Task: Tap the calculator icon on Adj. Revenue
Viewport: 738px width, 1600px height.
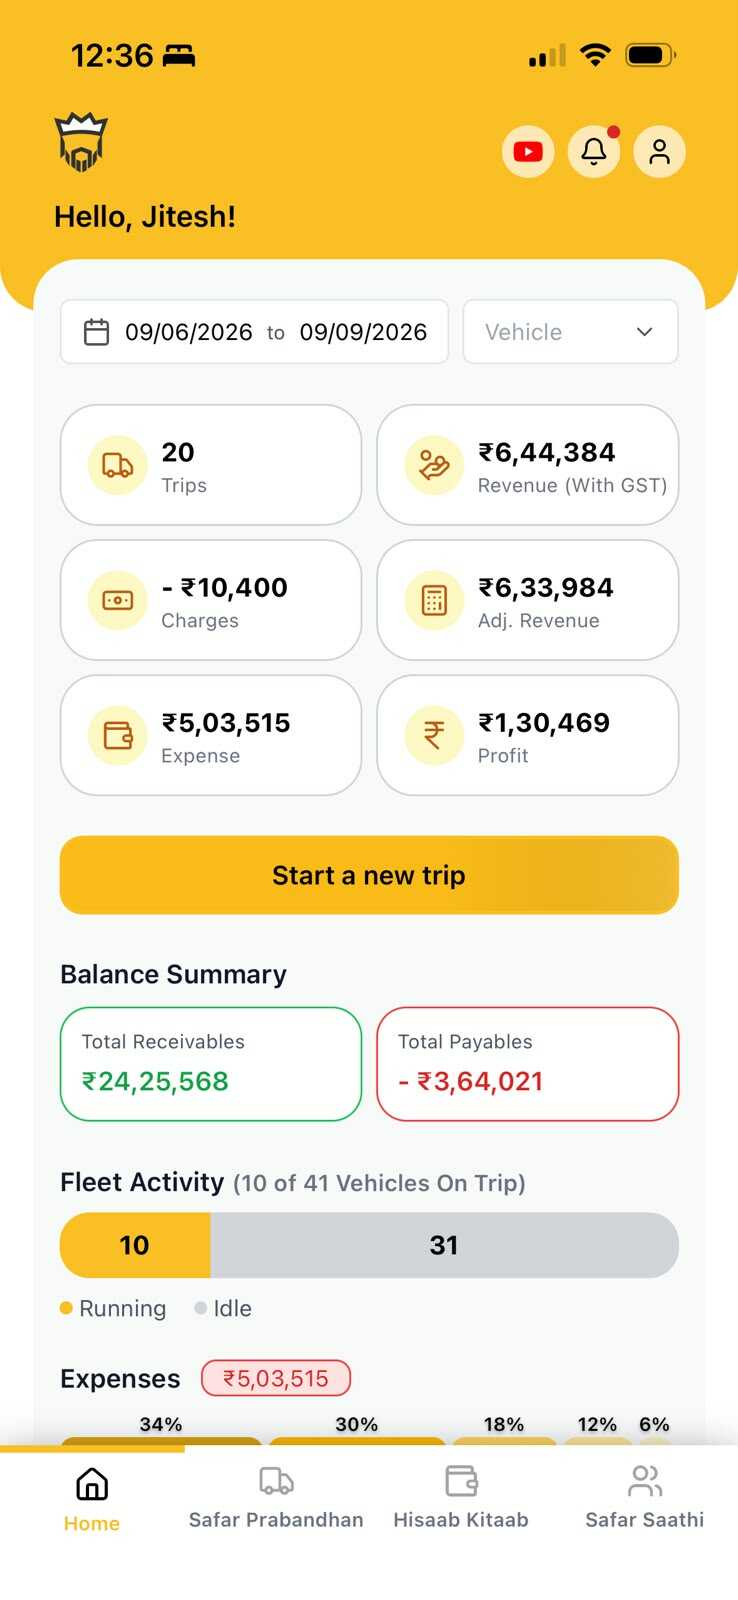Action: click(x=434, y=600)
